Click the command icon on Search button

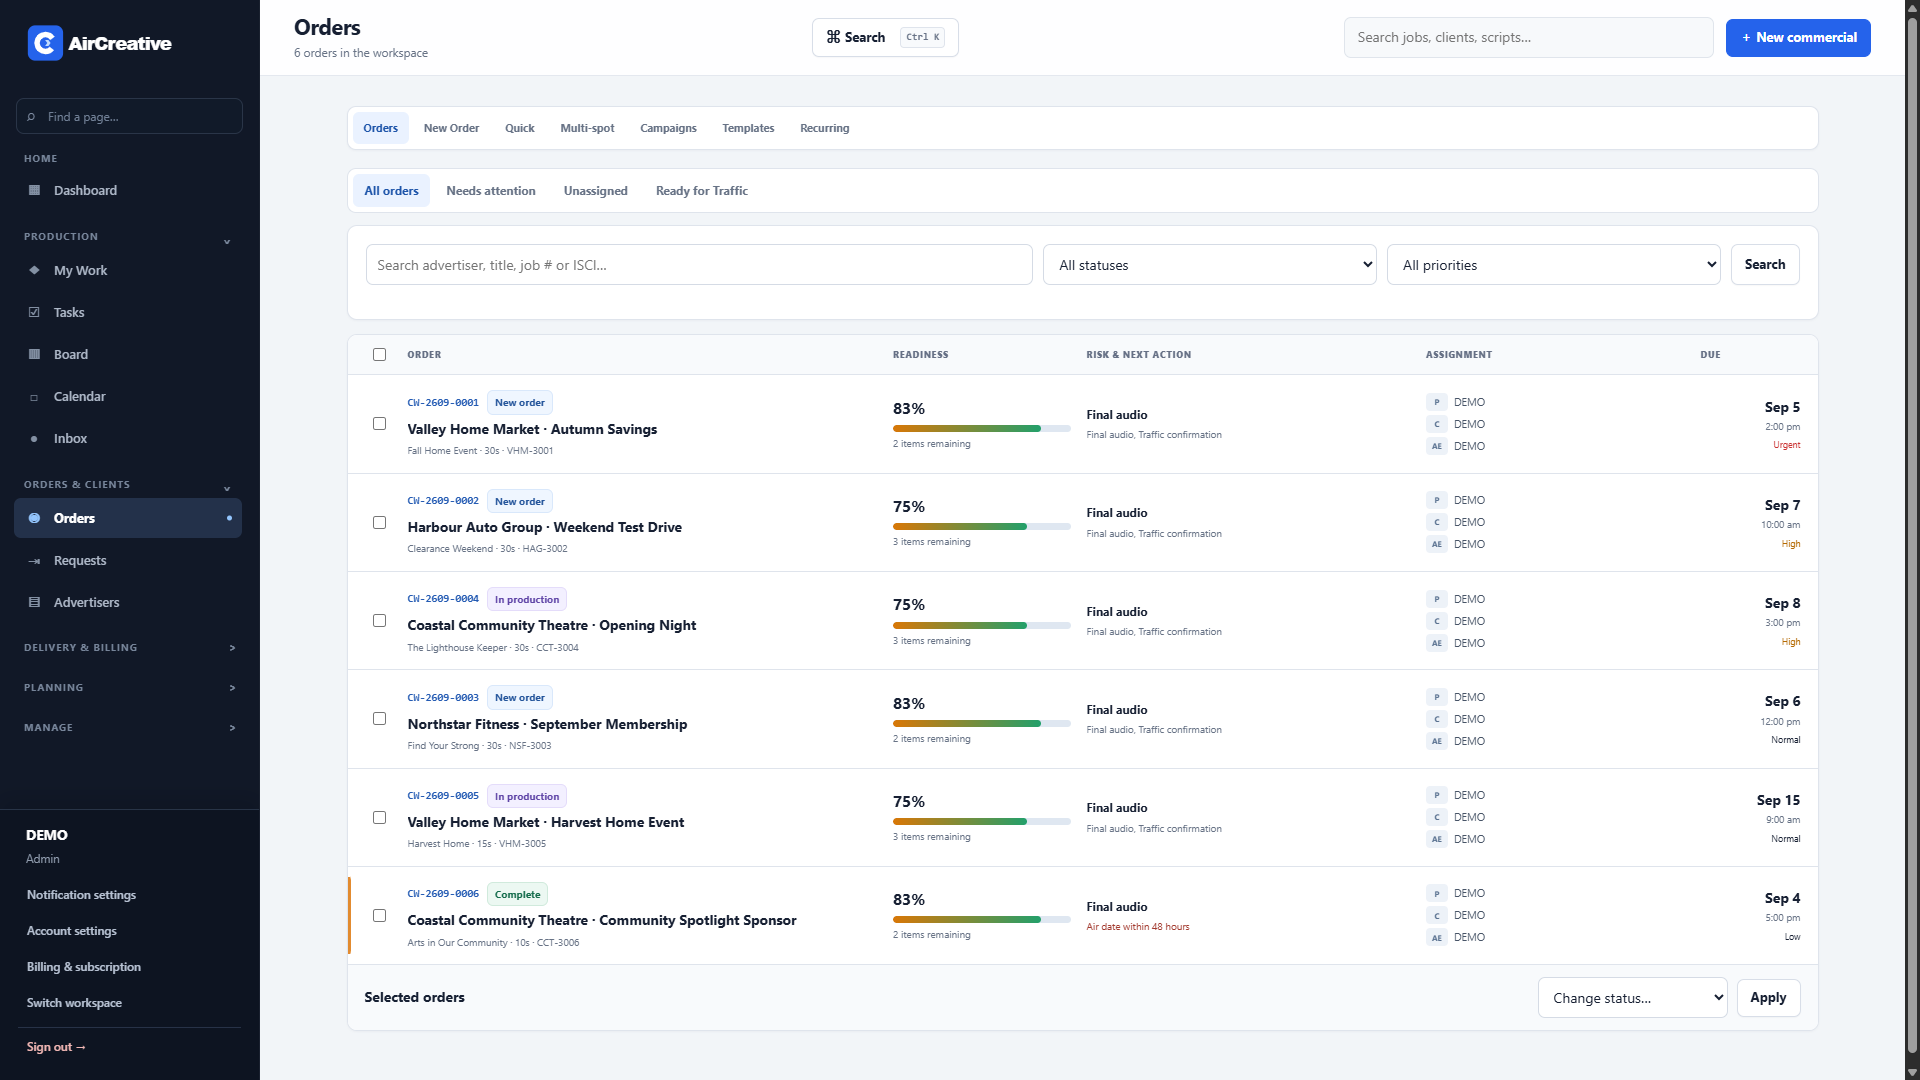click(833, 37)
